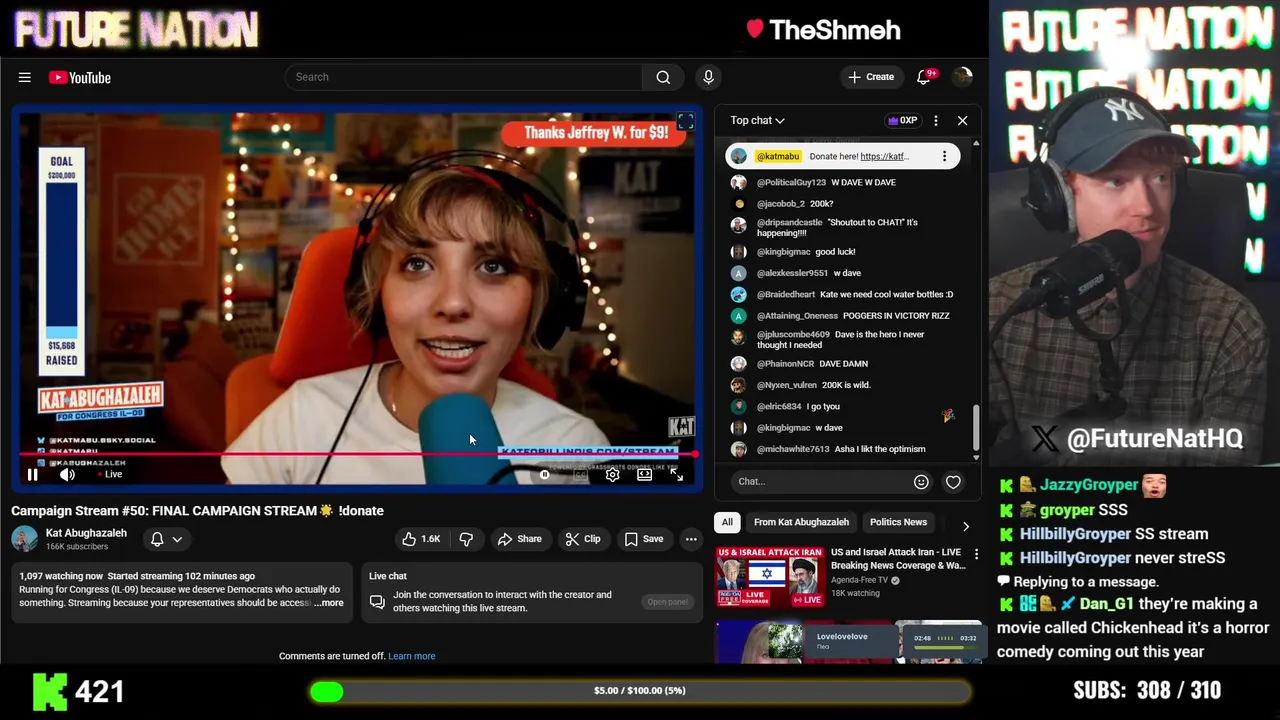Expand the description with ...more
Viewport: 1280px width, 720px height.
pyautogui.click(x=329, y=603)
